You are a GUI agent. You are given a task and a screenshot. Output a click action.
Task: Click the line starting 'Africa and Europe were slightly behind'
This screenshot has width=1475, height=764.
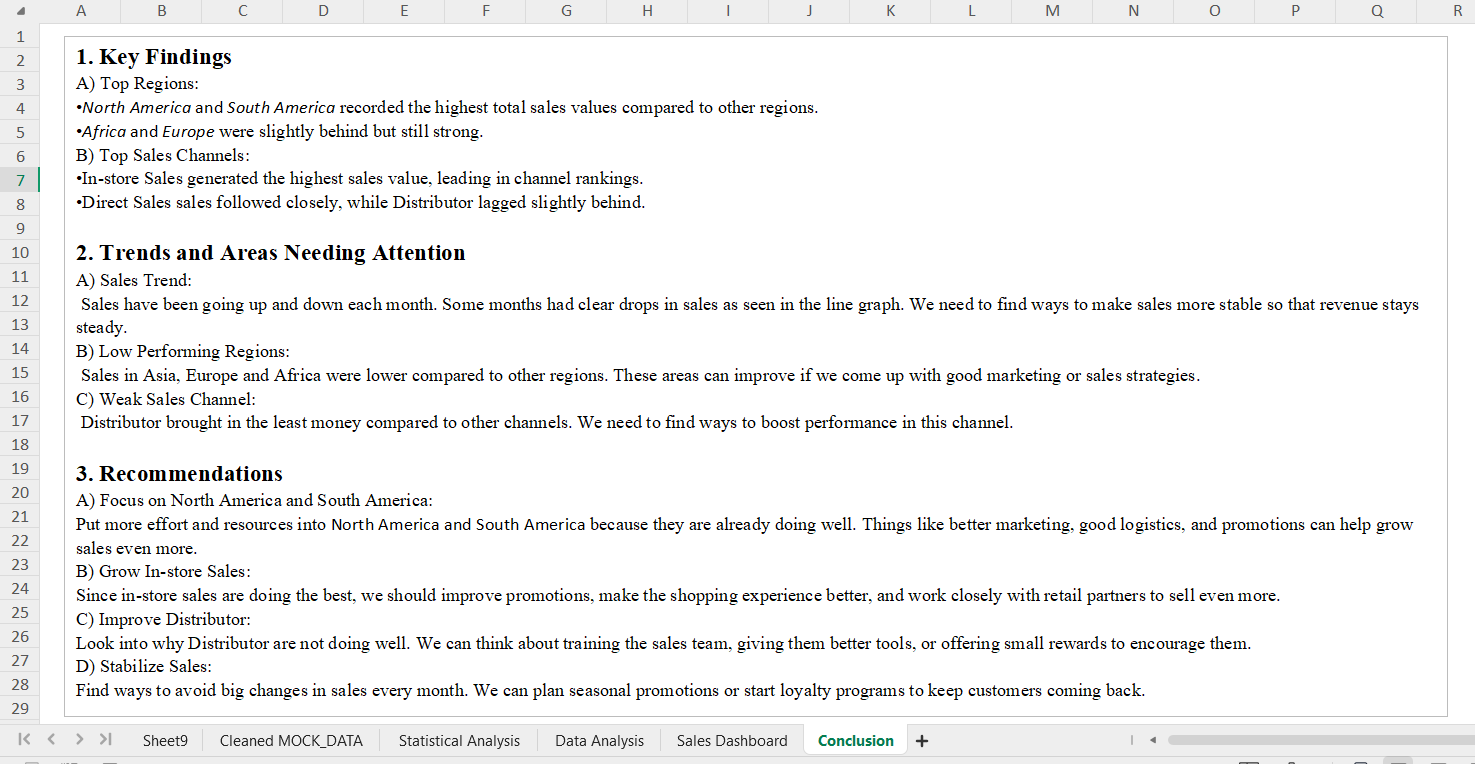(x=279, y=131)
